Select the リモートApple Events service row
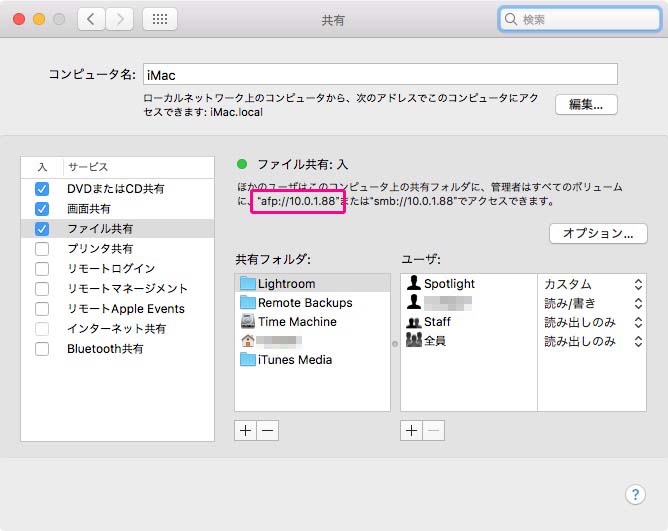The image size is (668, 531). click(118, 309)
